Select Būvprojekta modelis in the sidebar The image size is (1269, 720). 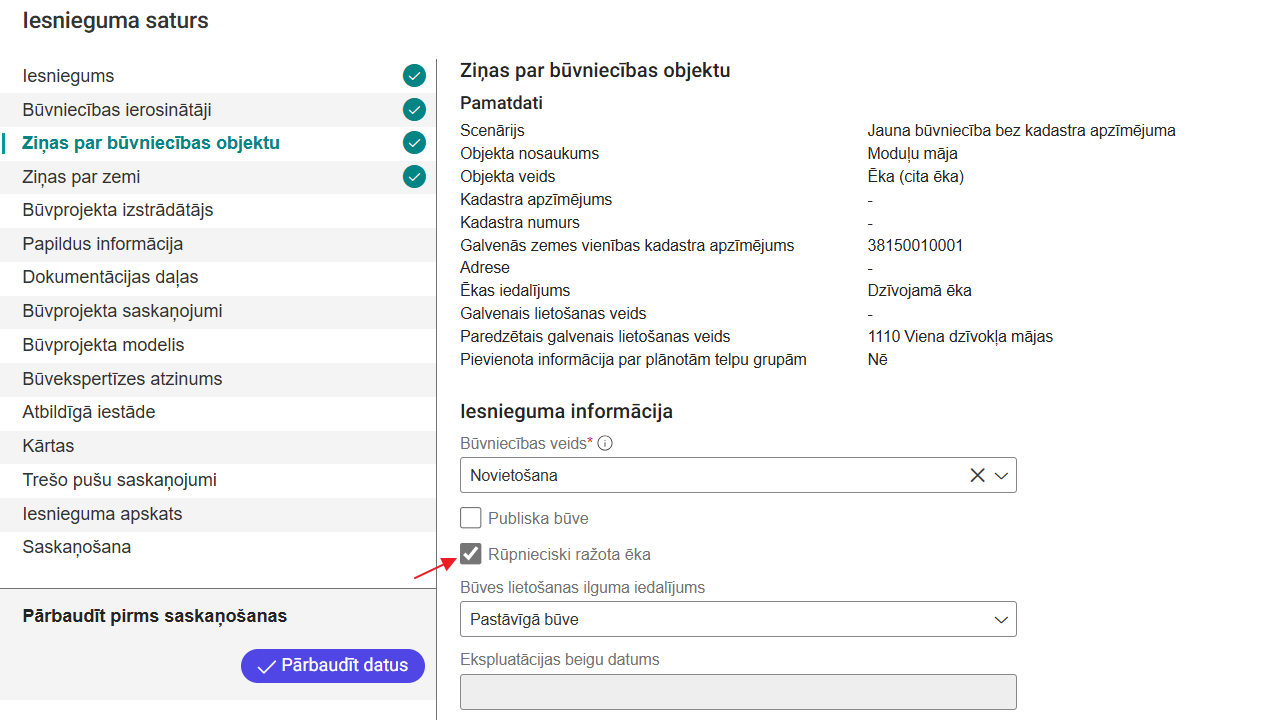click(103, 345)
